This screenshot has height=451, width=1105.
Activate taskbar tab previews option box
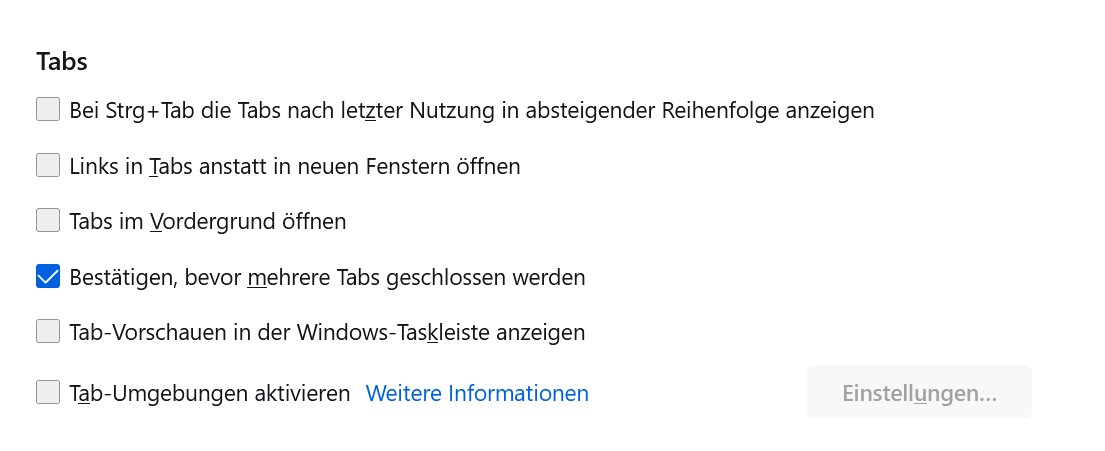pyautogui.click(x=48, y=332)
